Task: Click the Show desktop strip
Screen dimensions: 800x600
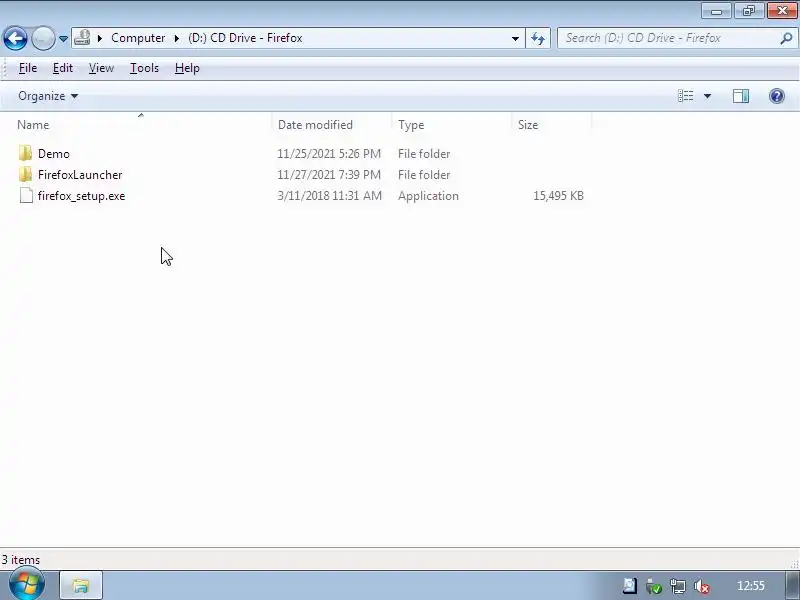Action: pos(792,585)
